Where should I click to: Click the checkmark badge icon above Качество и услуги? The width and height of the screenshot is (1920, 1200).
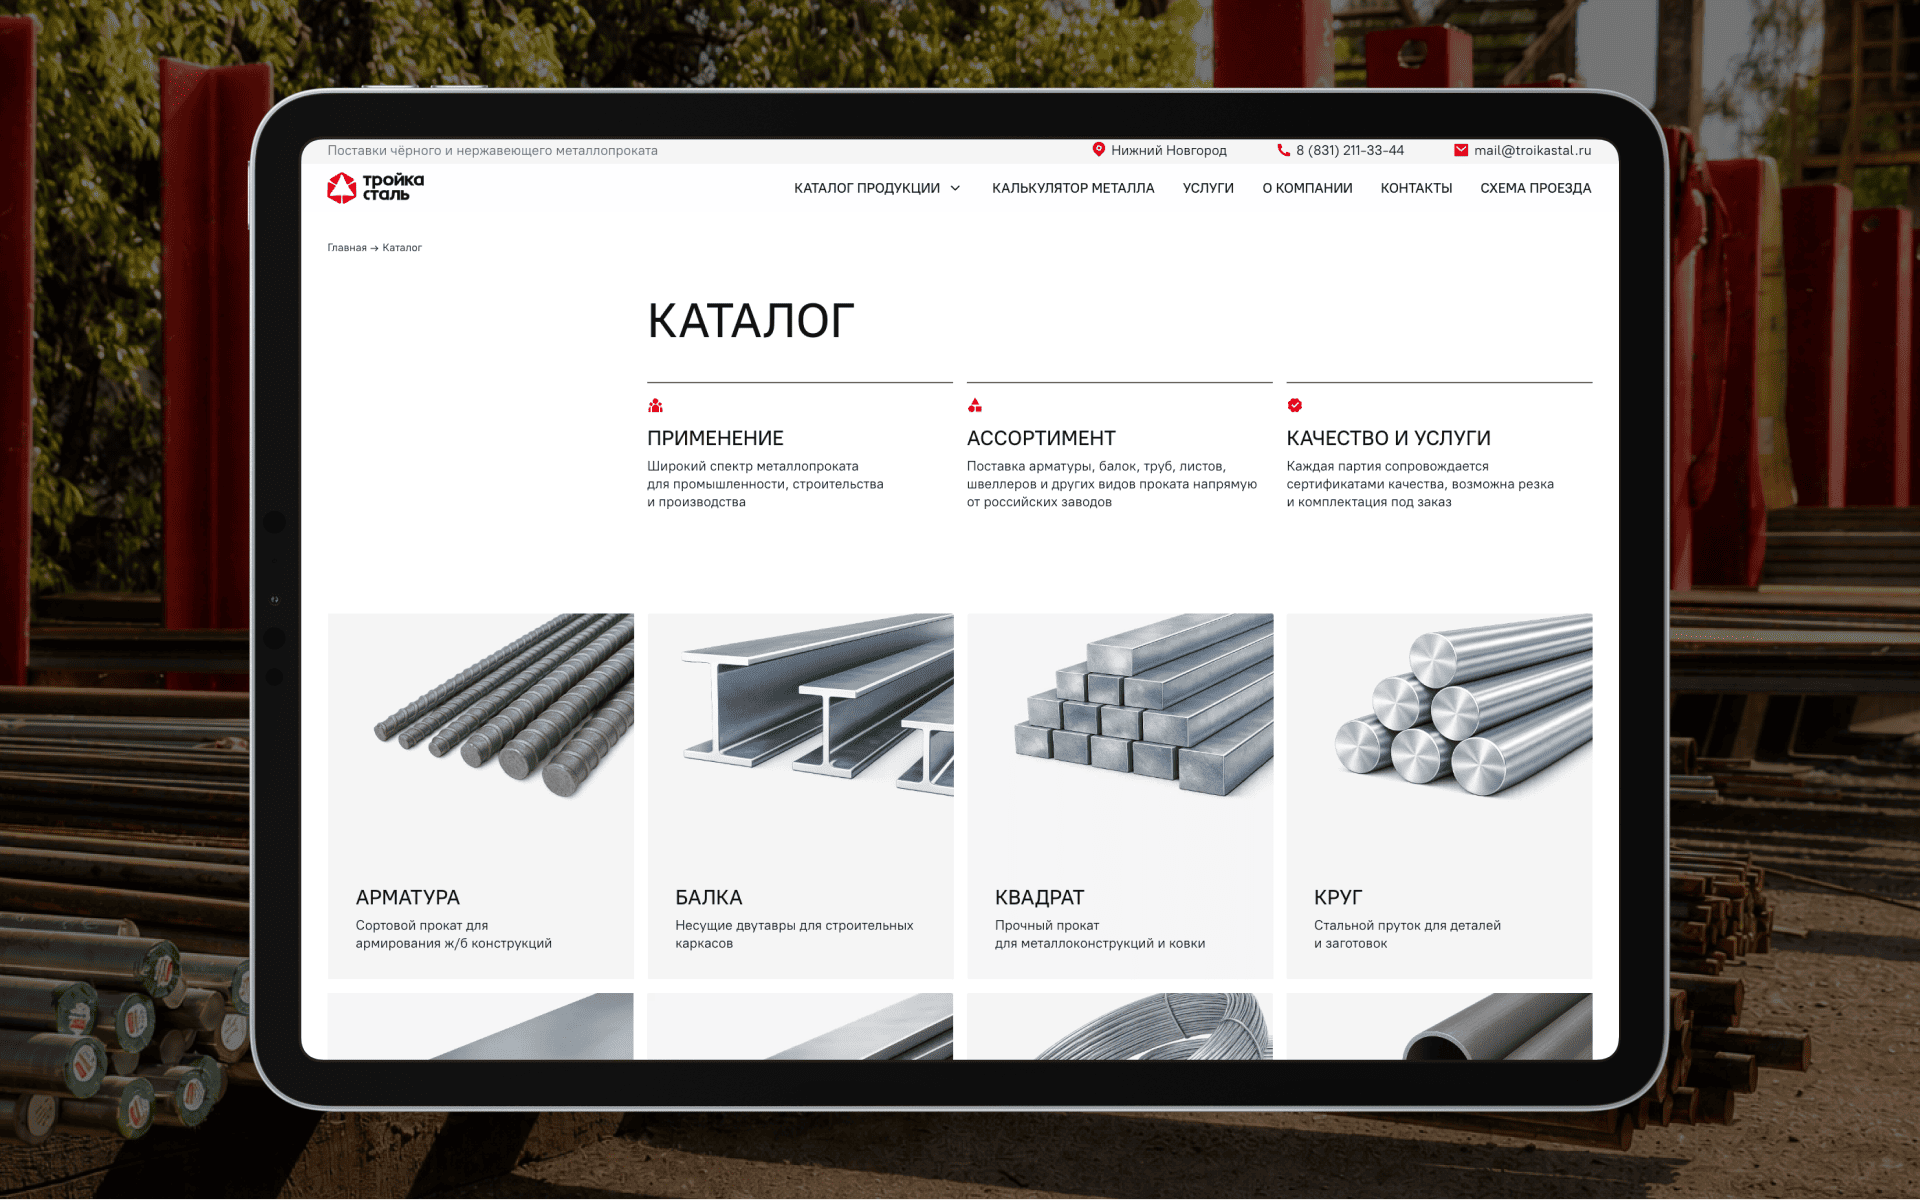tap(1294, 405)
